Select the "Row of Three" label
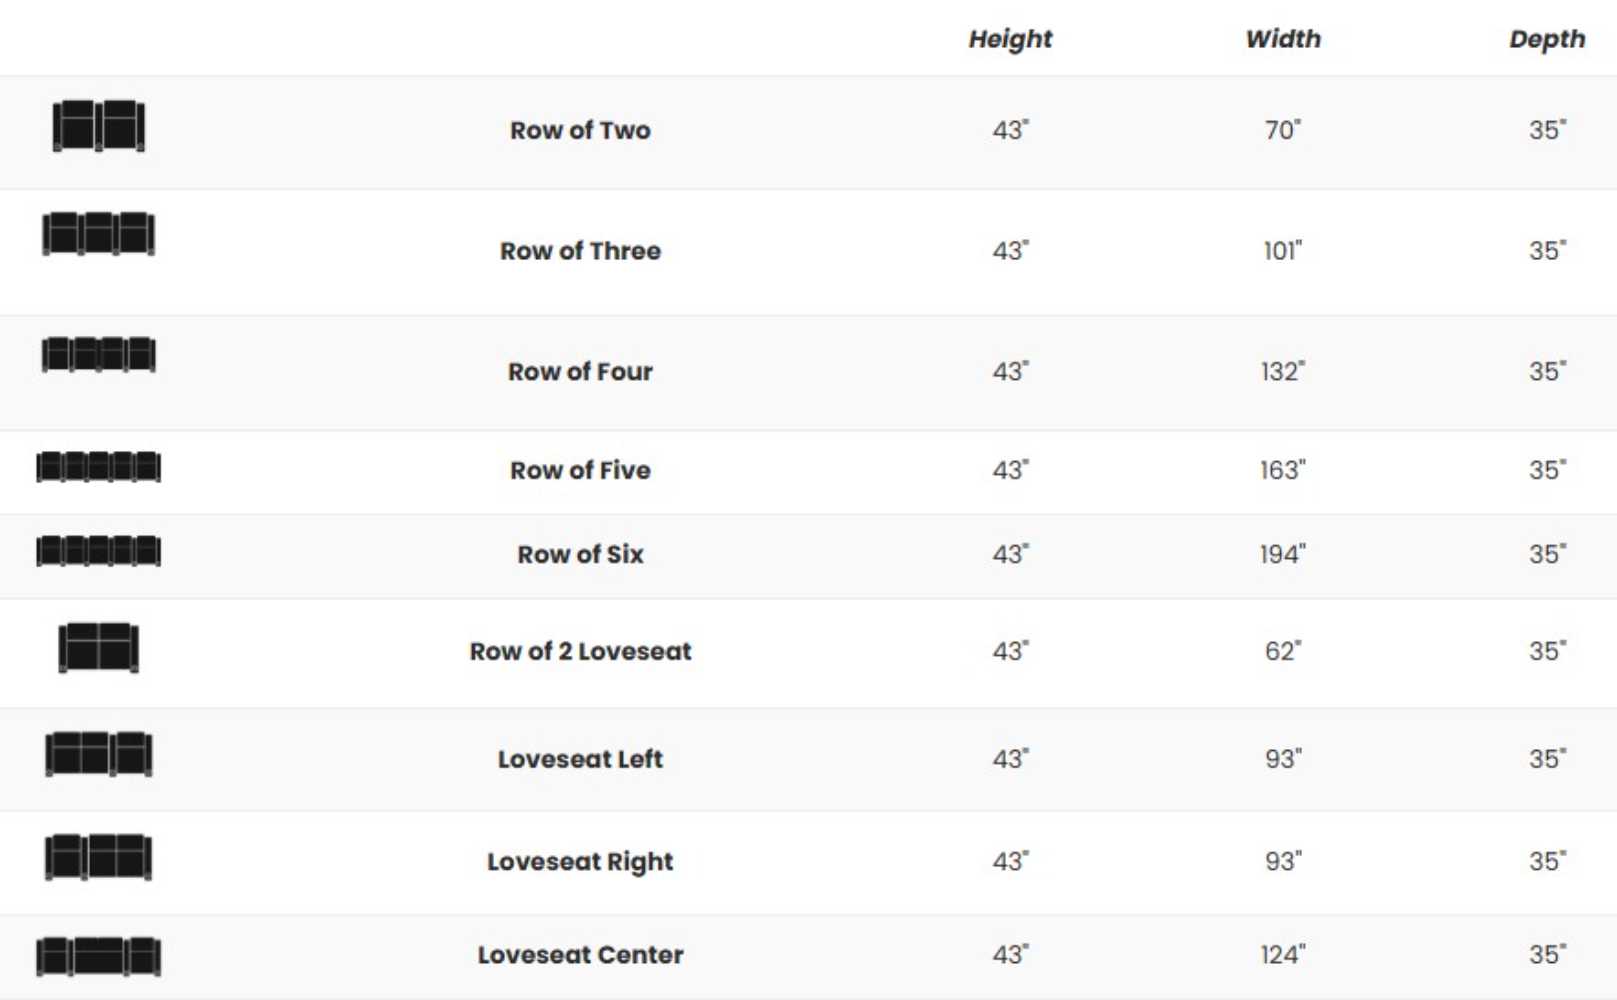 [x=580, y=251]
